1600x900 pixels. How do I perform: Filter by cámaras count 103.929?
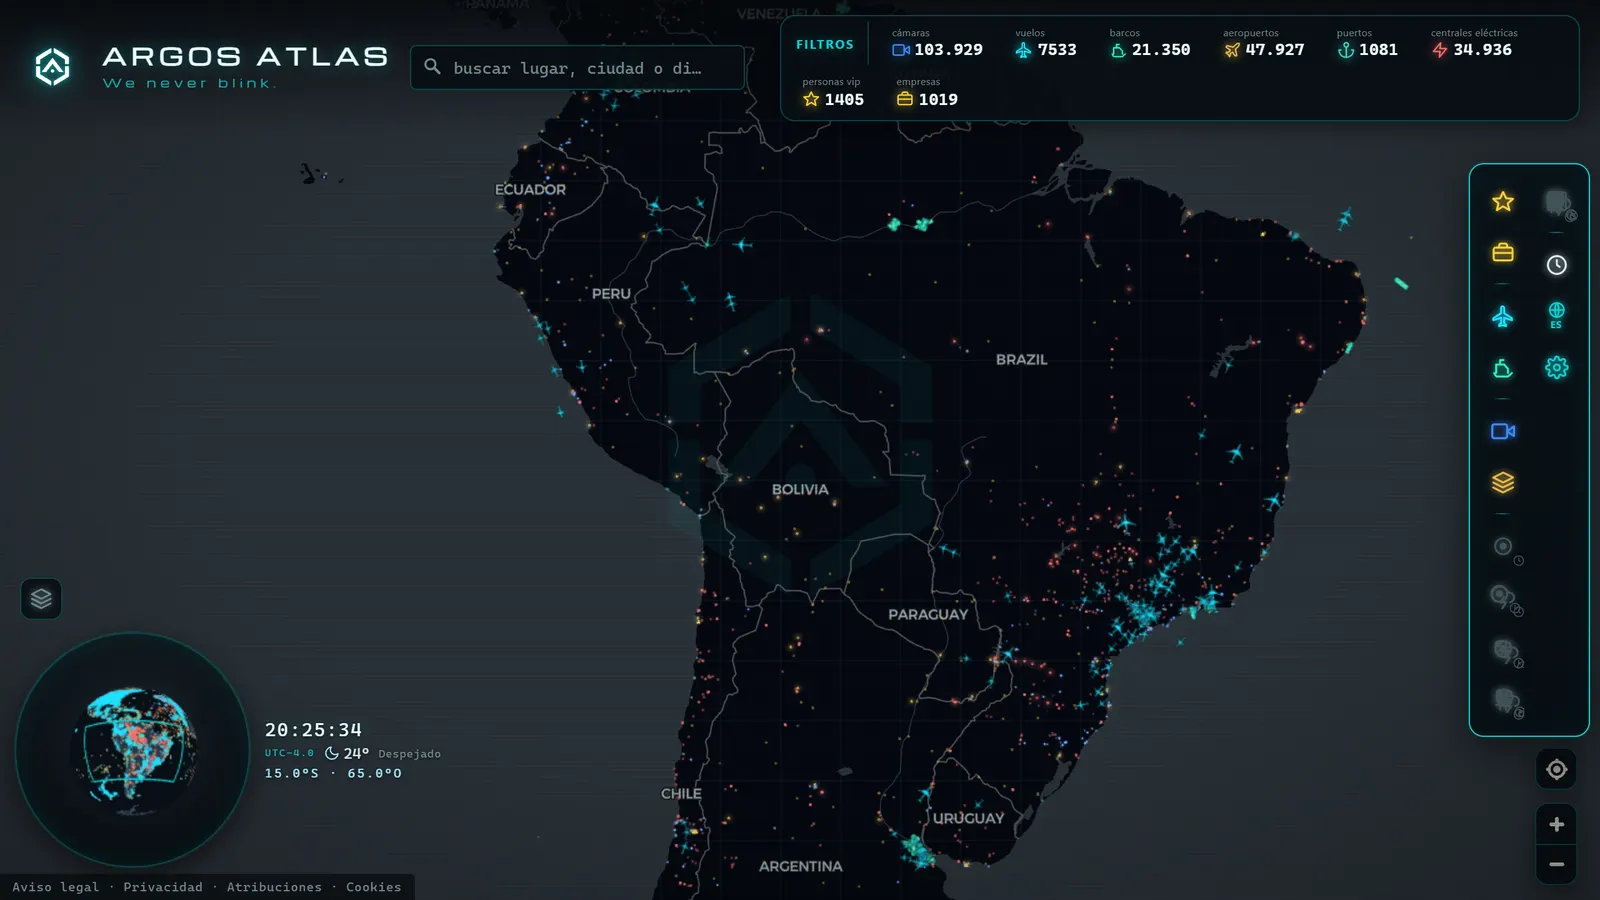(937, 43)
